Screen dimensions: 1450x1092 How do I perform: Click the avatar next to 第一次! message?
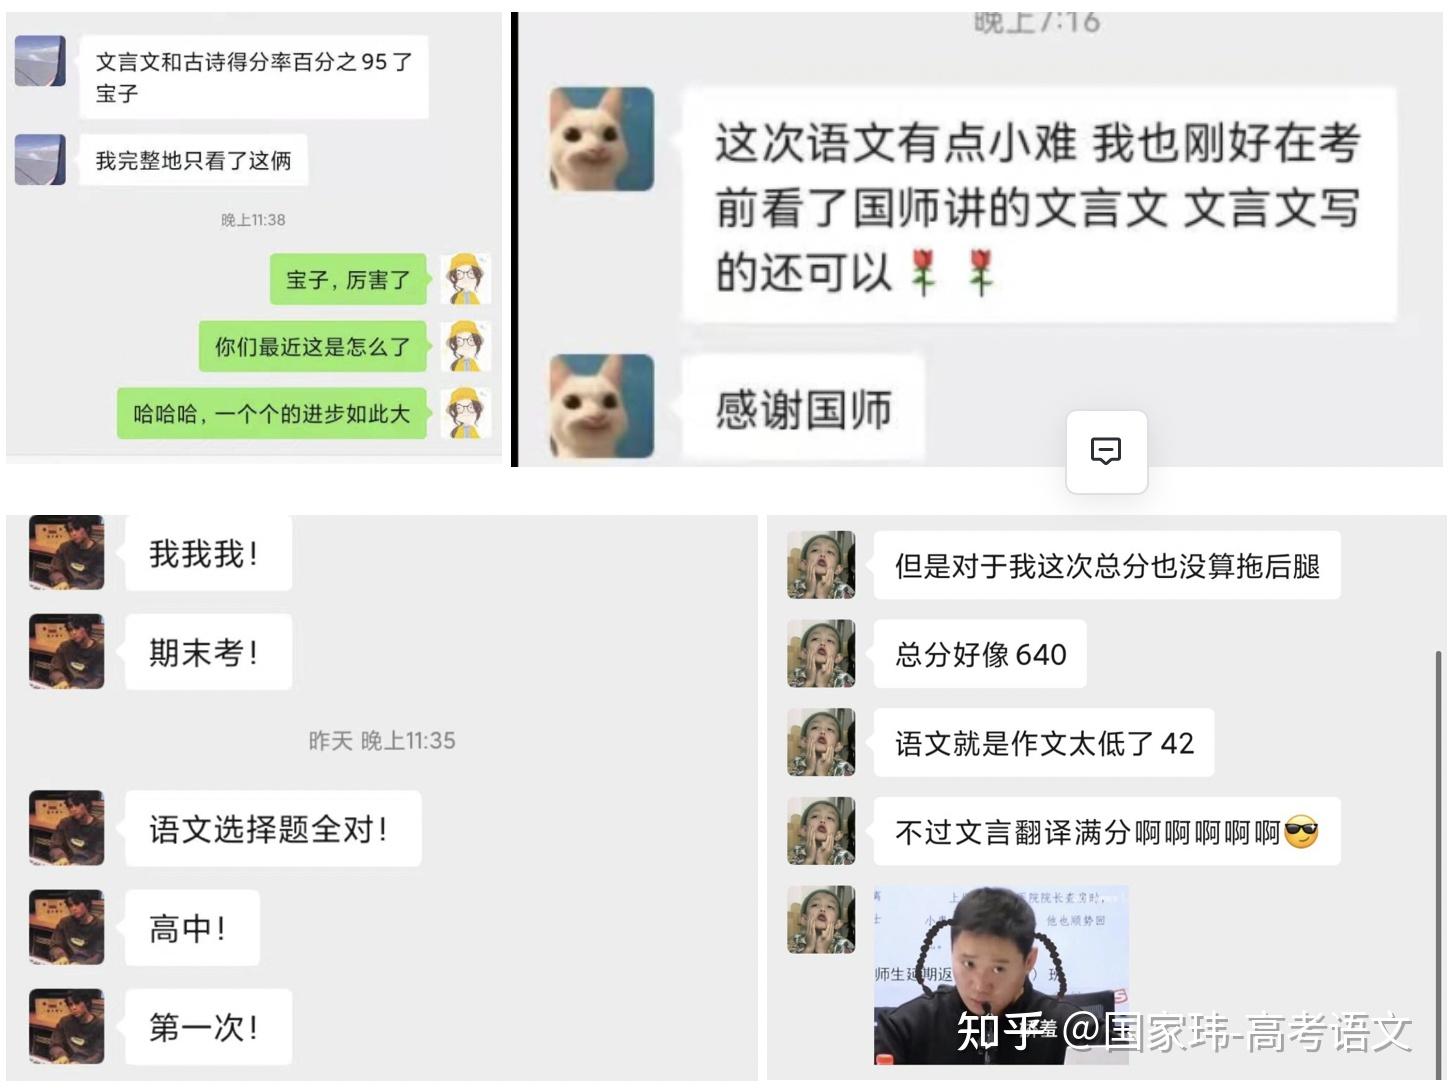click(x=66, y=1026)
